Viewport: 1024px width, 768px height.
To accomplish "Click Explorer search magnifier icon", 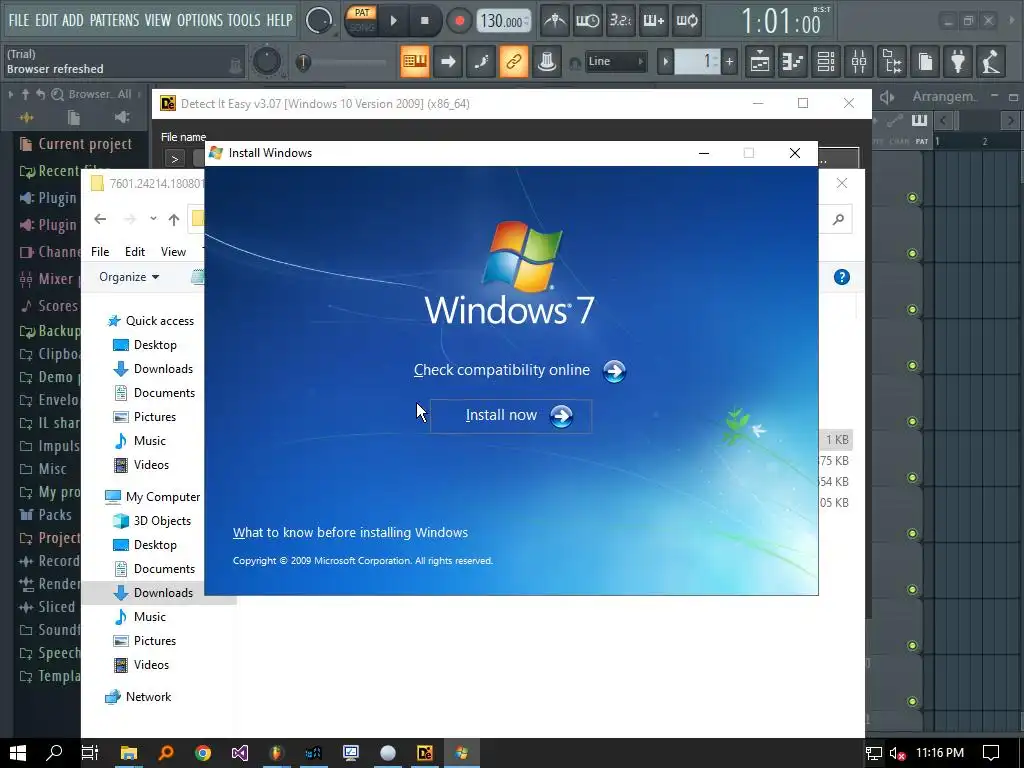I will [839, 219].
